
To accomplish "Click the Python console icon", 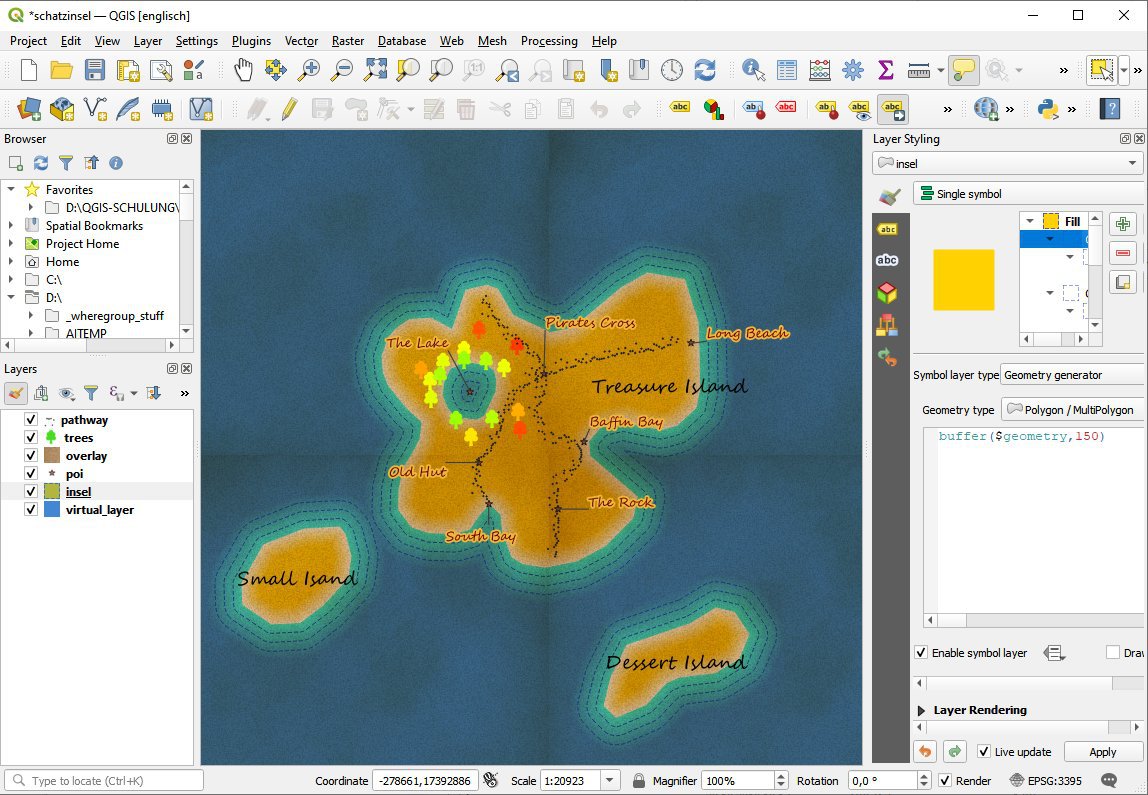I will (1048, 108).
